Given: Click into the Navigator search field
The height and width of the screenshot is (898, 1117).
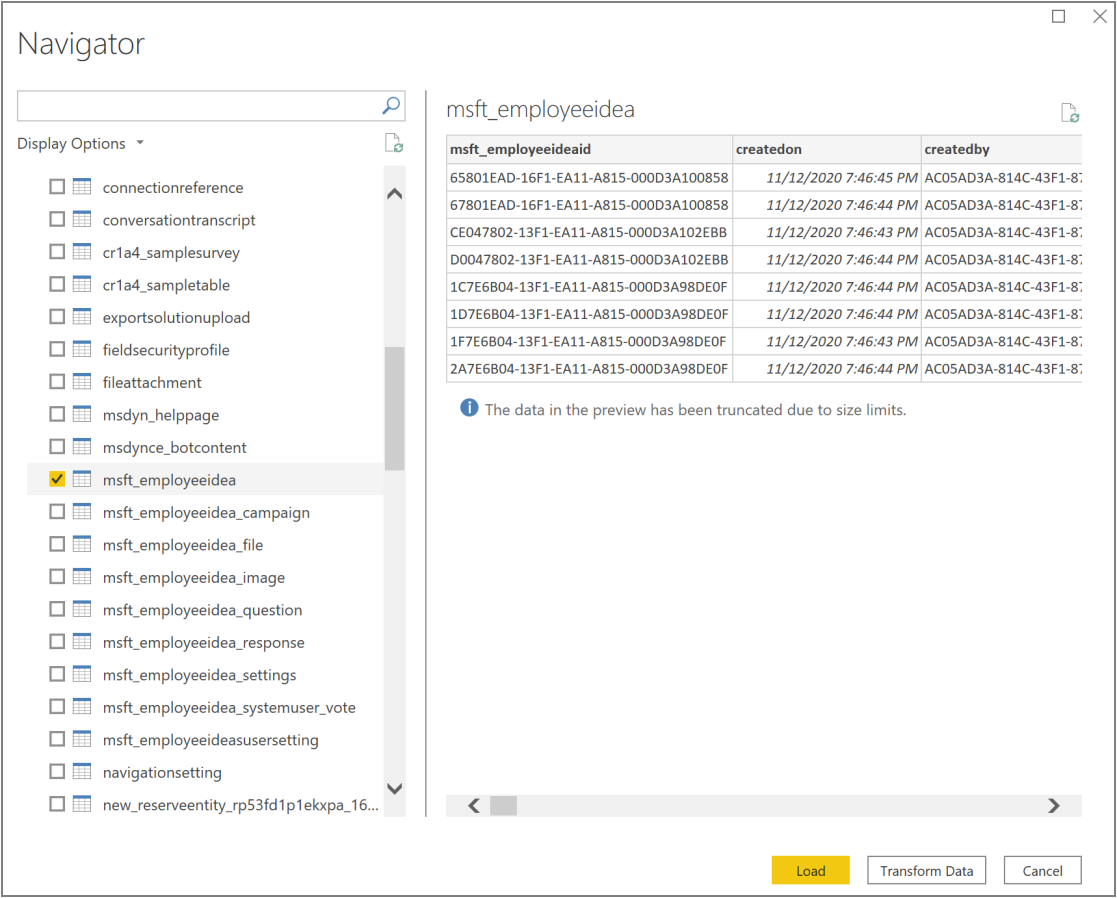Looking at the screenshot, I should point(198,105).
